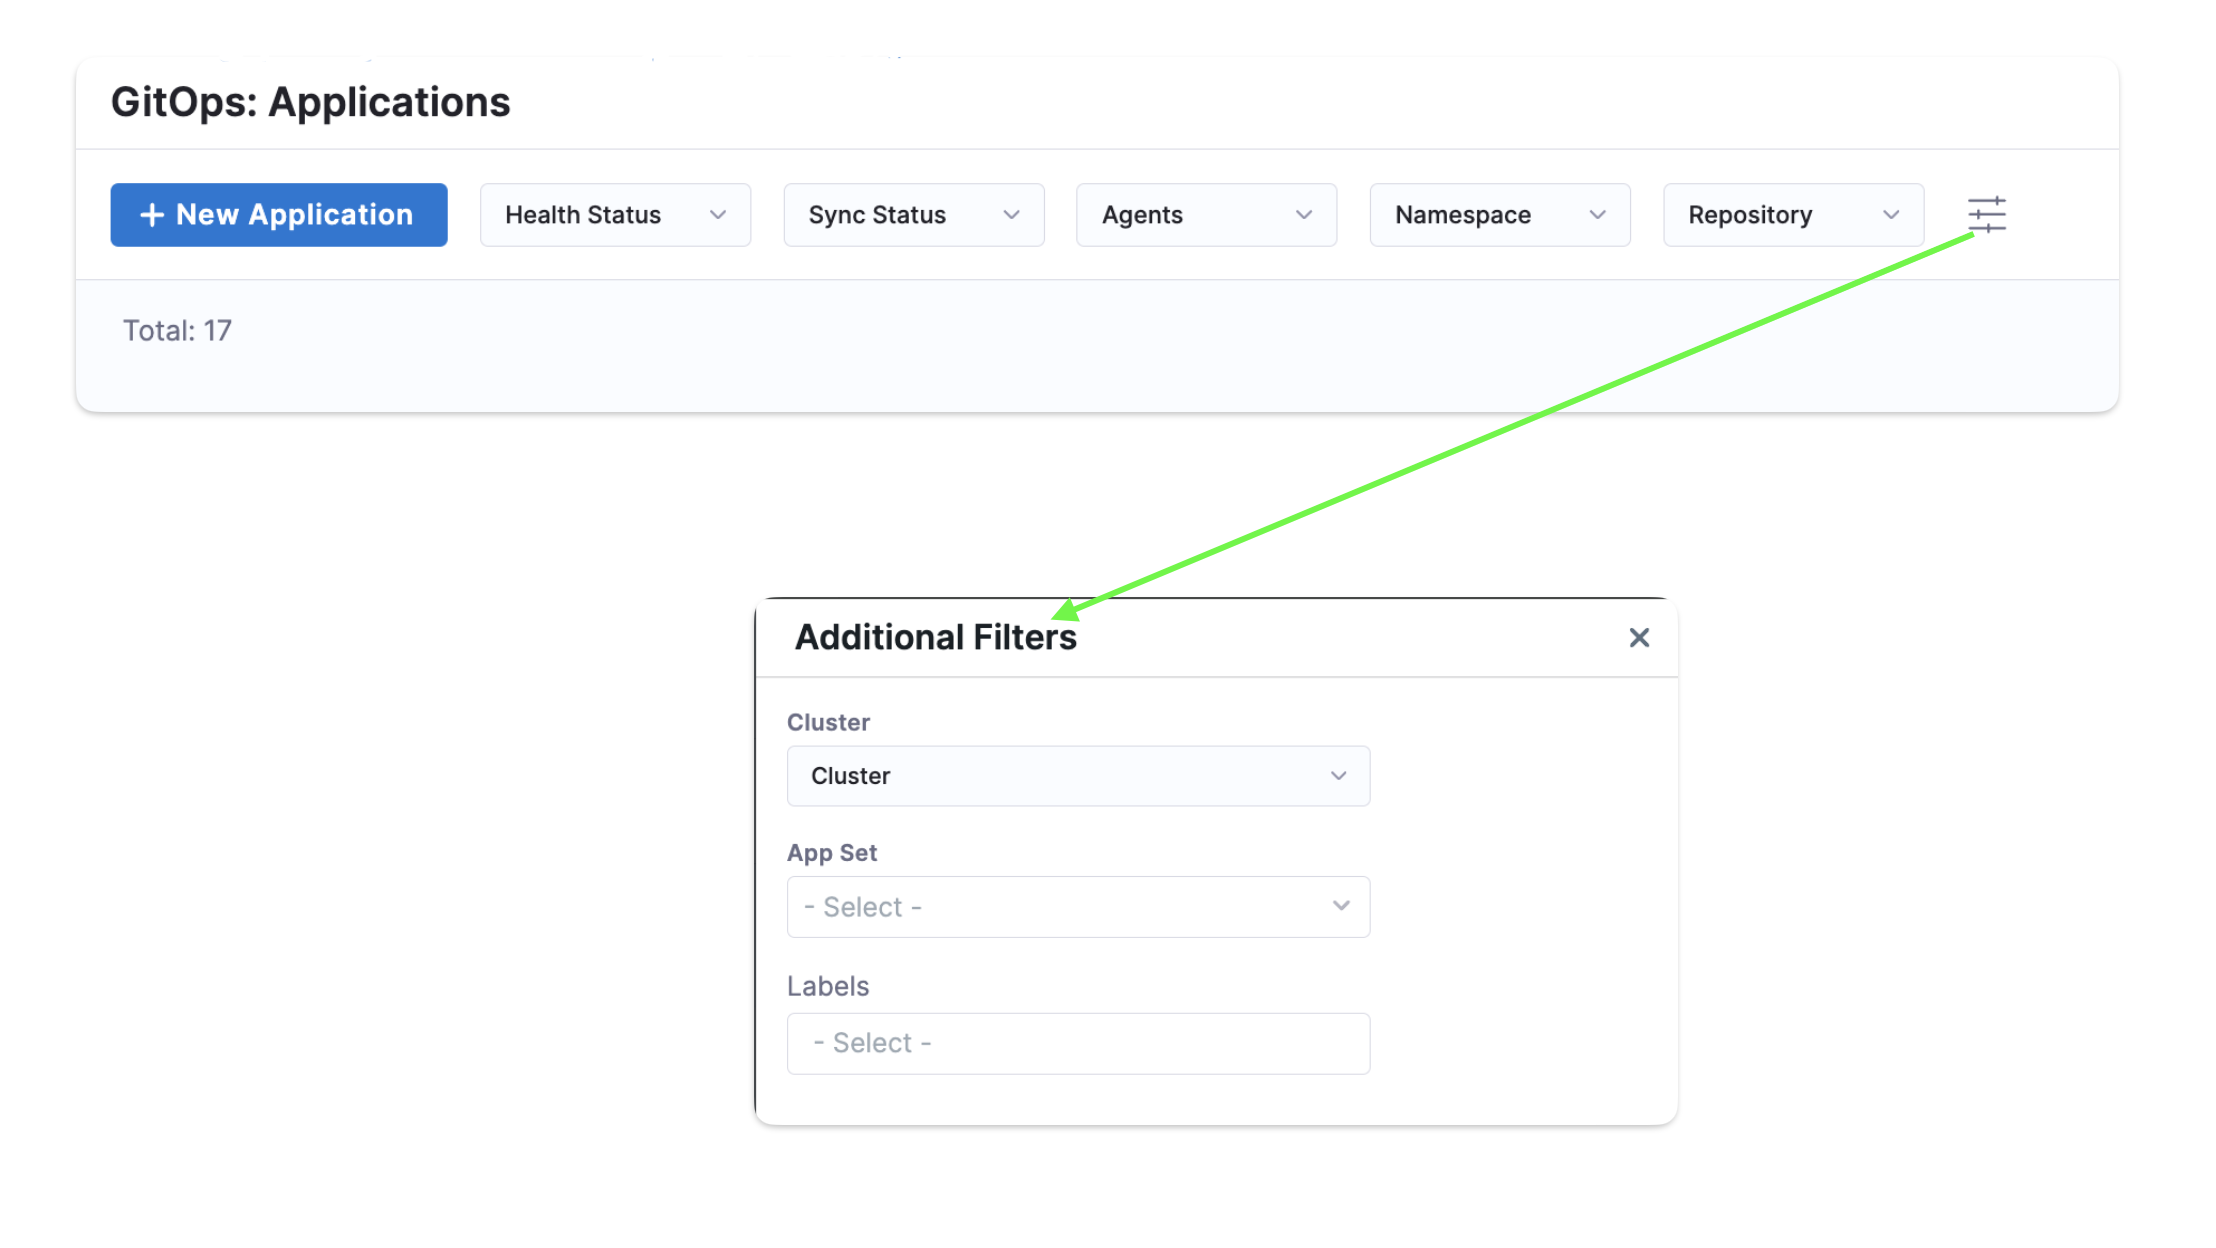Click the chevron on the Repository filter
The width and height of the screenshot is (2216, 1248).
point(1891,214)
